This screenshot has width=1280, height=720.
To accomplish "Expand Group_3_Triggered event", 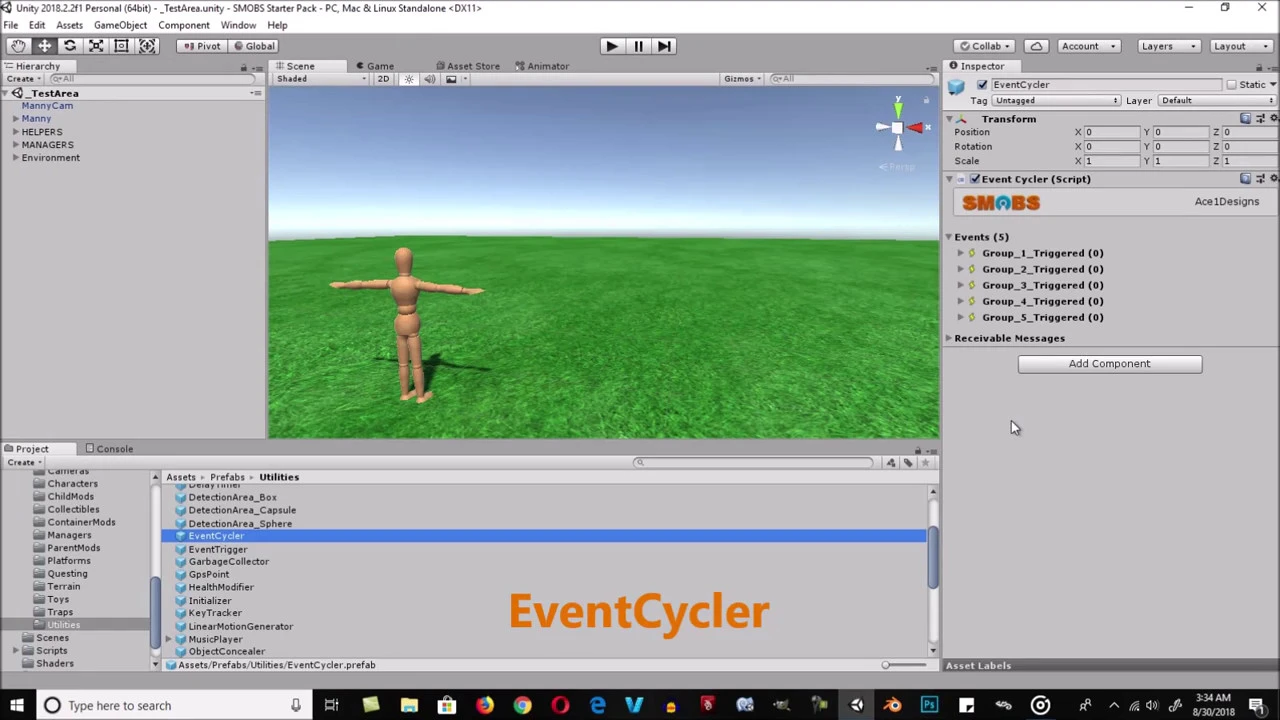I will [x=961, y=286].
